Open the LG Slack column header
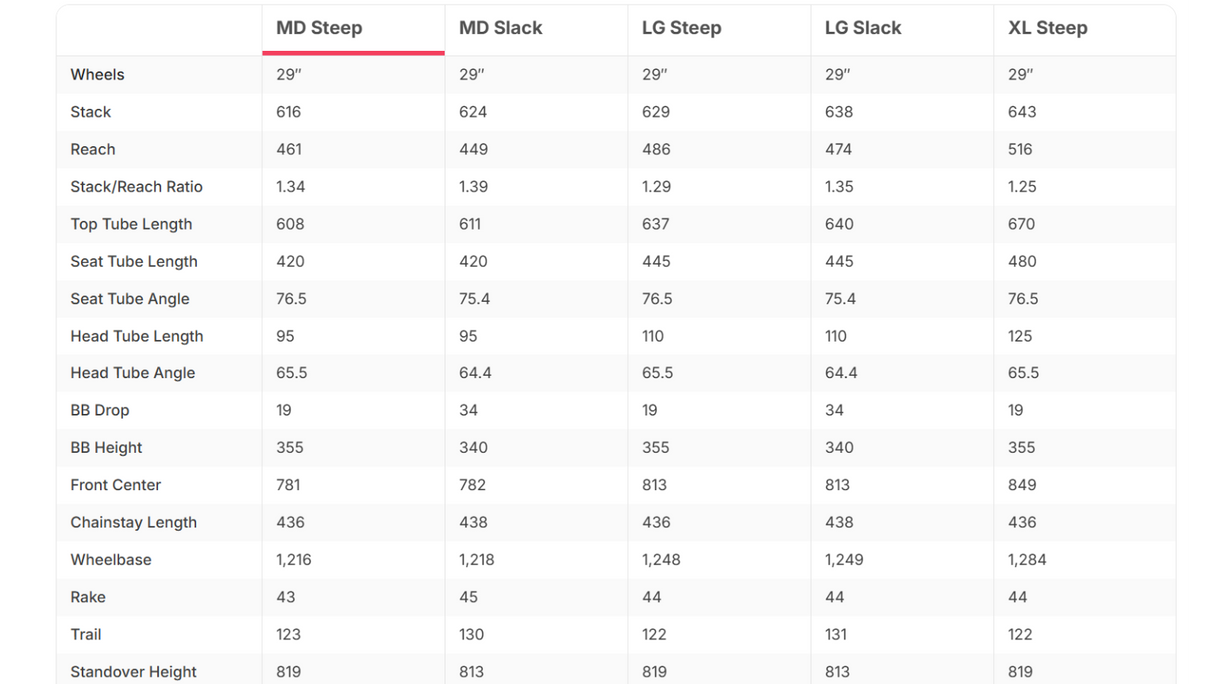Image resolution: width=1214 pixels, height=684 pixels. 902,29
